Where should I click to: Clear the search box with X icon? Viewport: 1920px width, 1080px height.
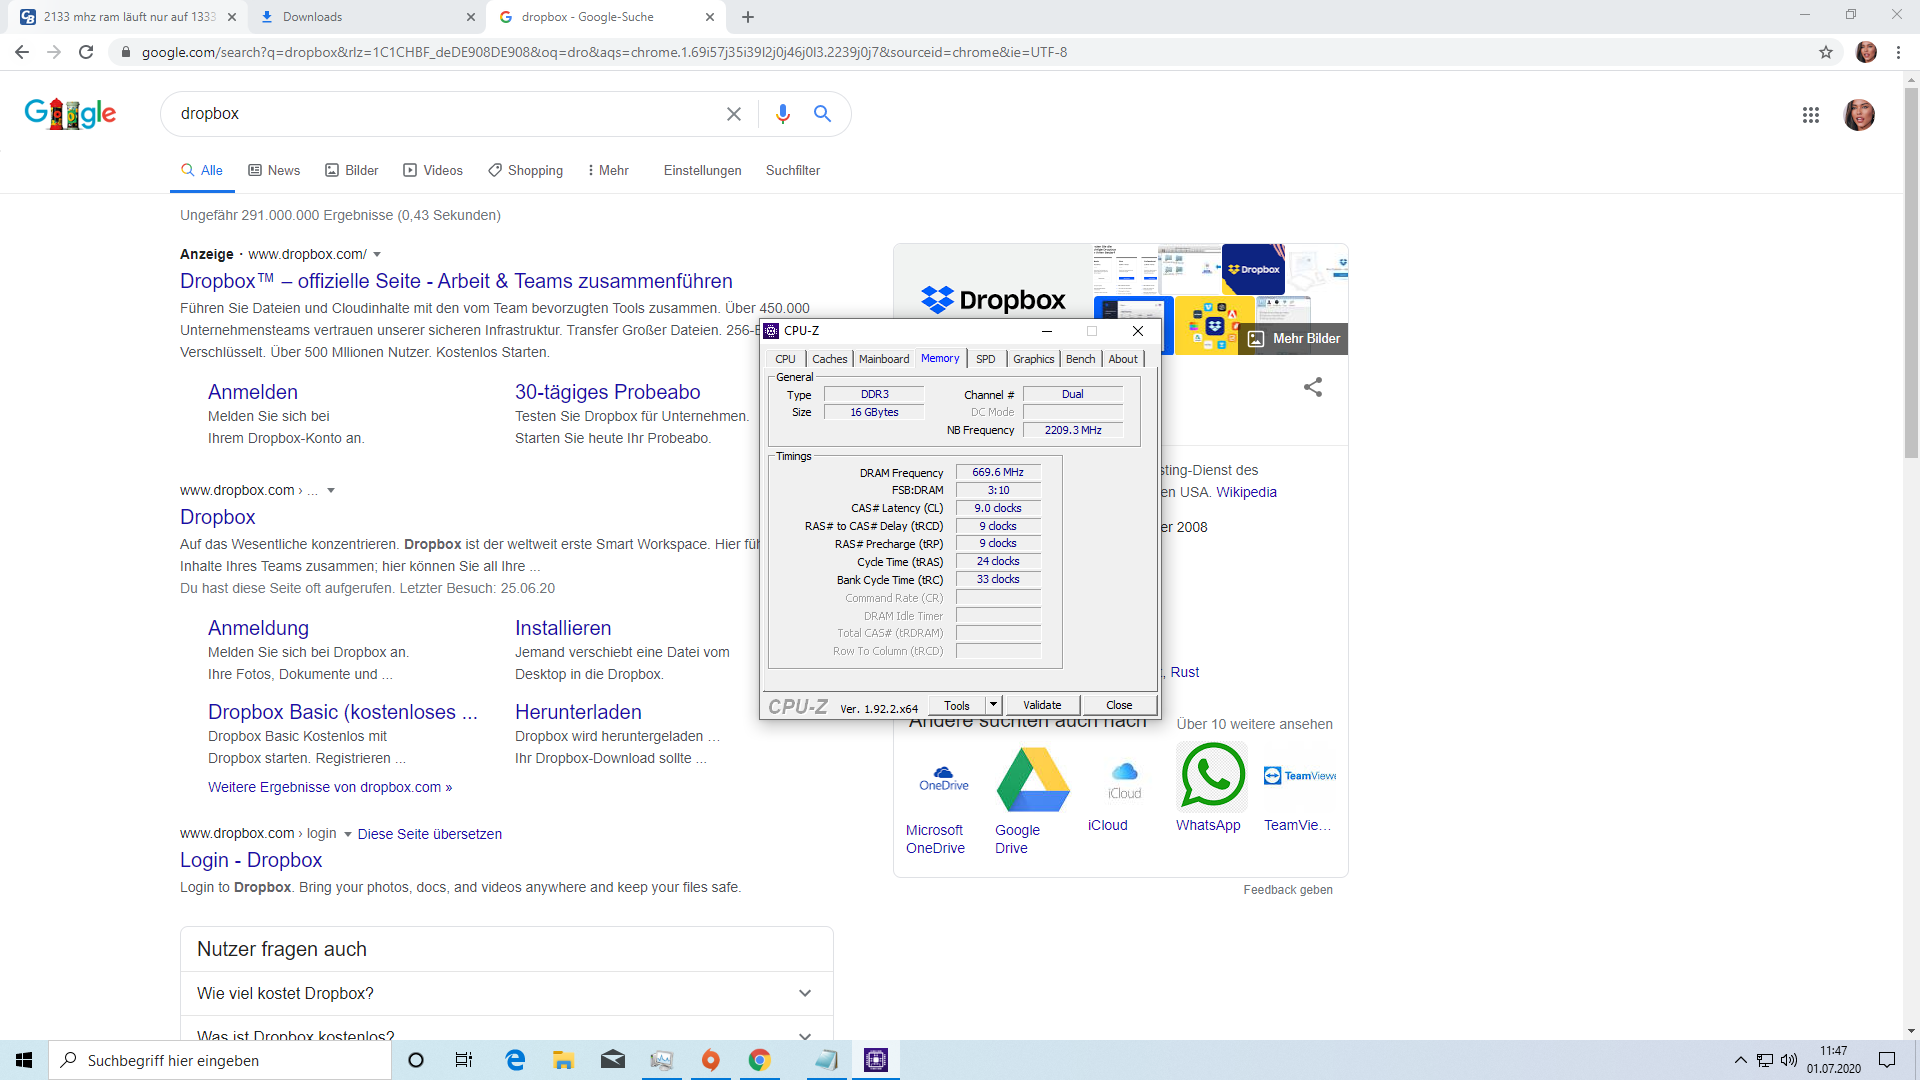[x=734, y=114]
